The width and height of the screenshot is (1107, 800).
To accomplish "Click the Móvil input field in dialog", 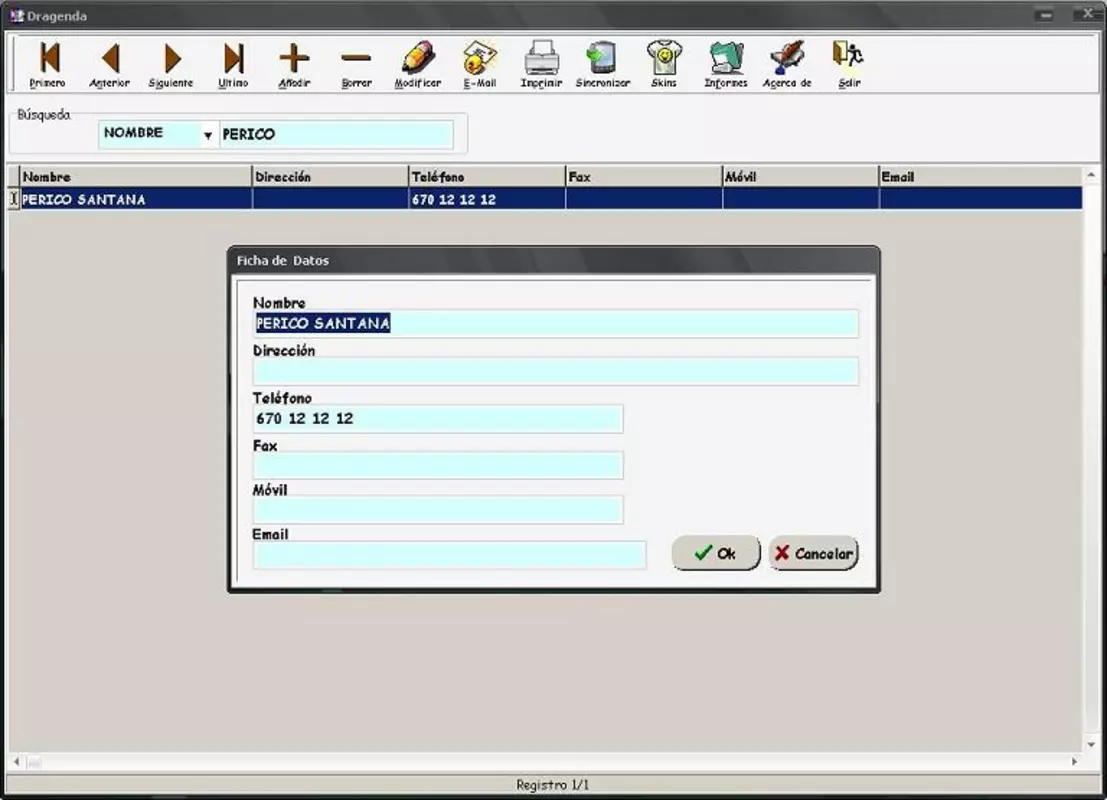I will click(x=438, y=510).
